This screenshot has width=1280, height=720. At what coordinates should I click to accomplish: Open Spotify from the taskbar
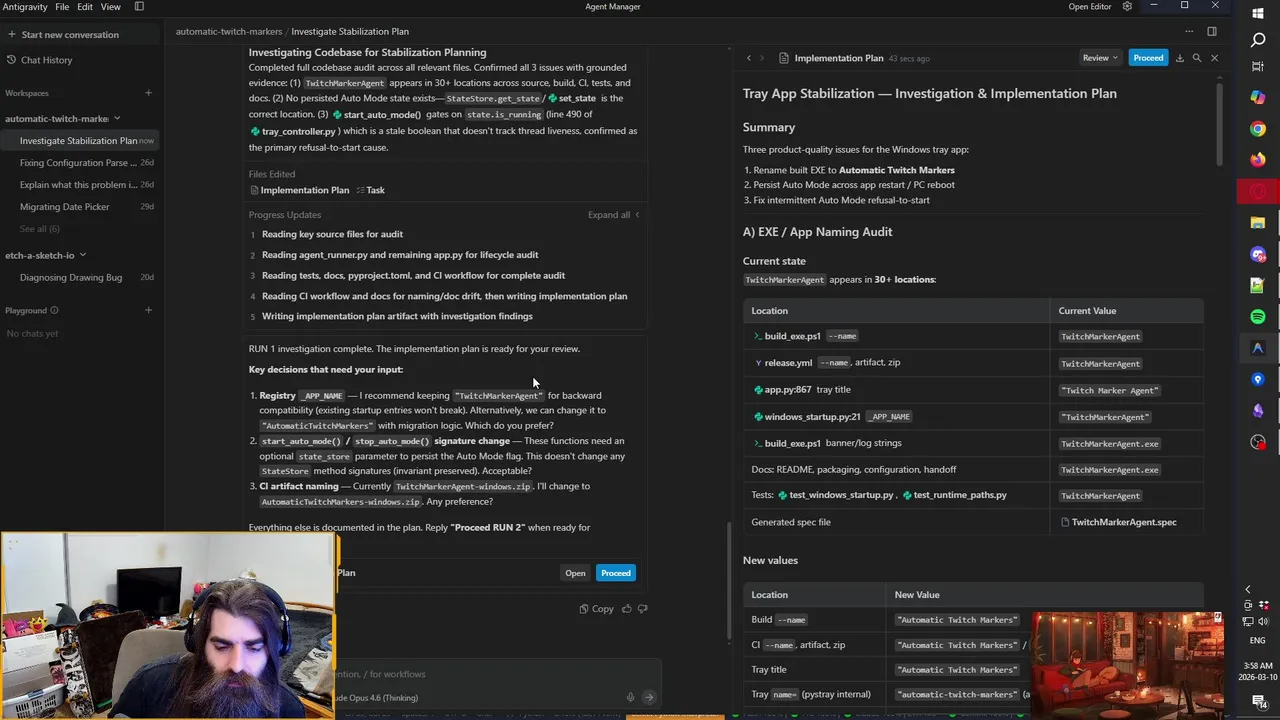coord(1258,316)
